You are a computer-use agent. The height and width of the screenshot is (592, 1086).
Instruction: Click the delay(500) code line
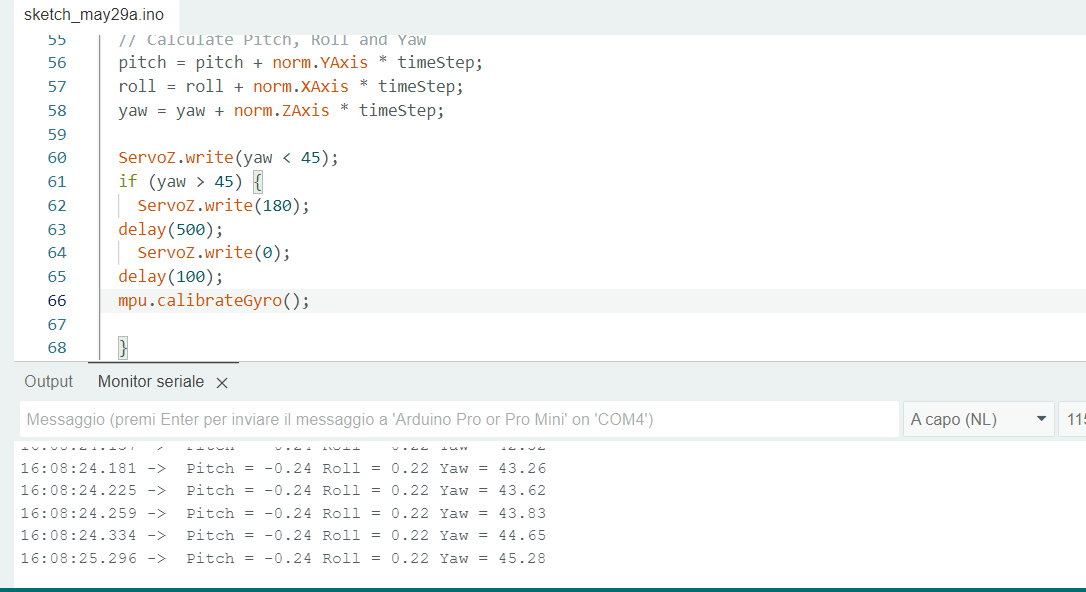coord(170,229)
